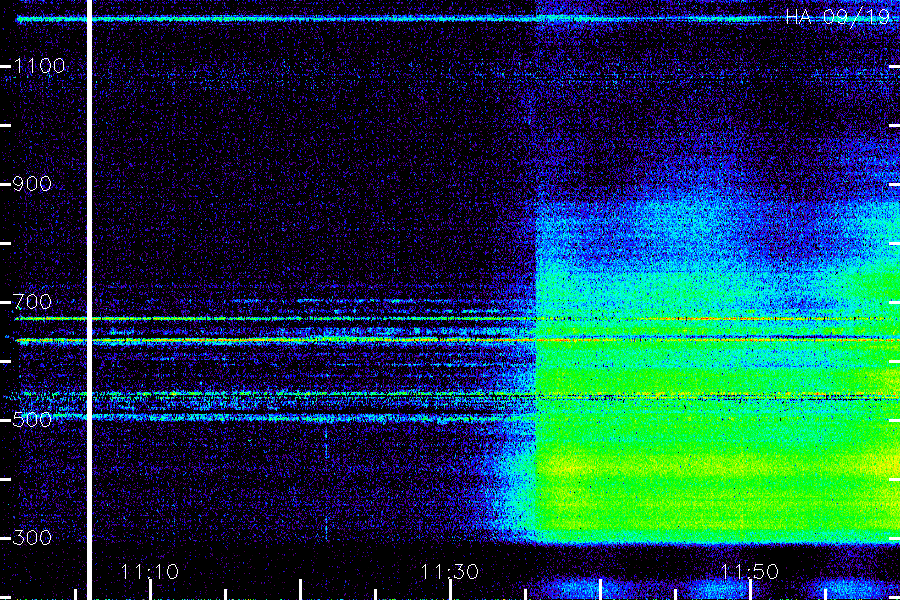Click the HA 09/19 station date label
Screen dimensions: 900x600
(x=837, y=17)
